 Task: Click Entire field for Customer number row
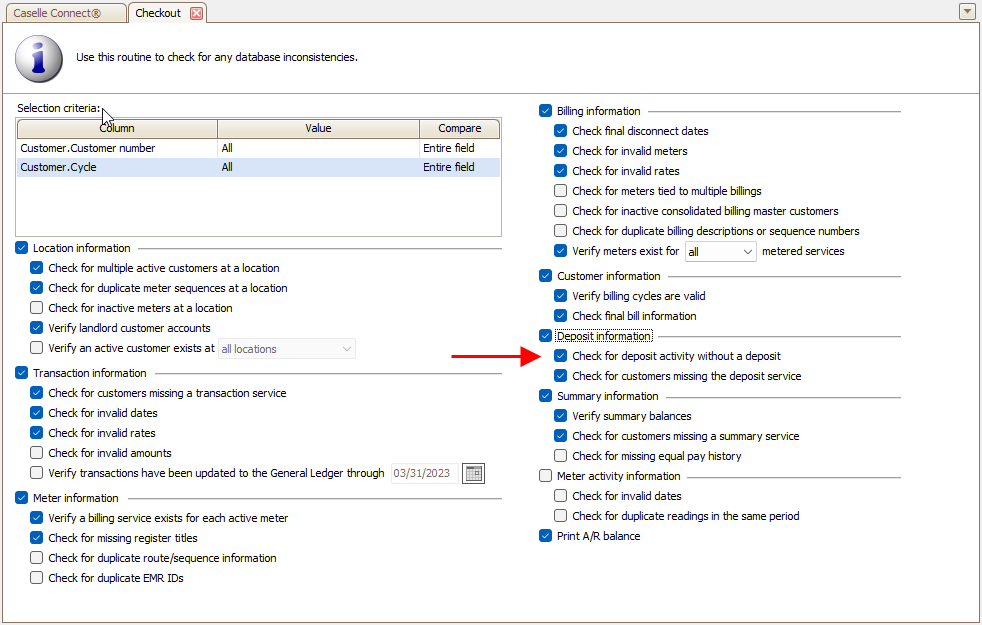pos(460,148)
